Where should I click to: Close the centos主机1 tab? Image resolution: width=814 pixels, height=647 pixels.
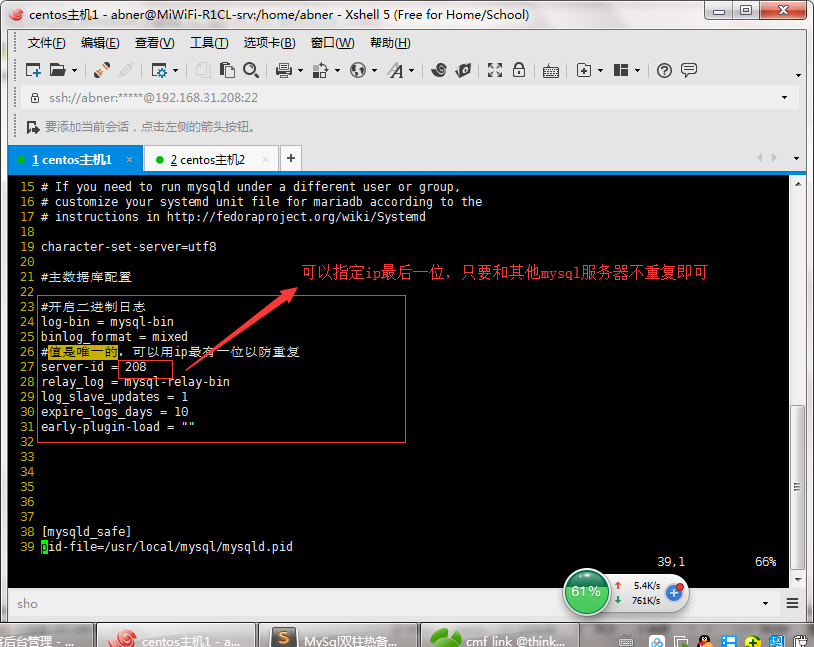pos(129,160)
